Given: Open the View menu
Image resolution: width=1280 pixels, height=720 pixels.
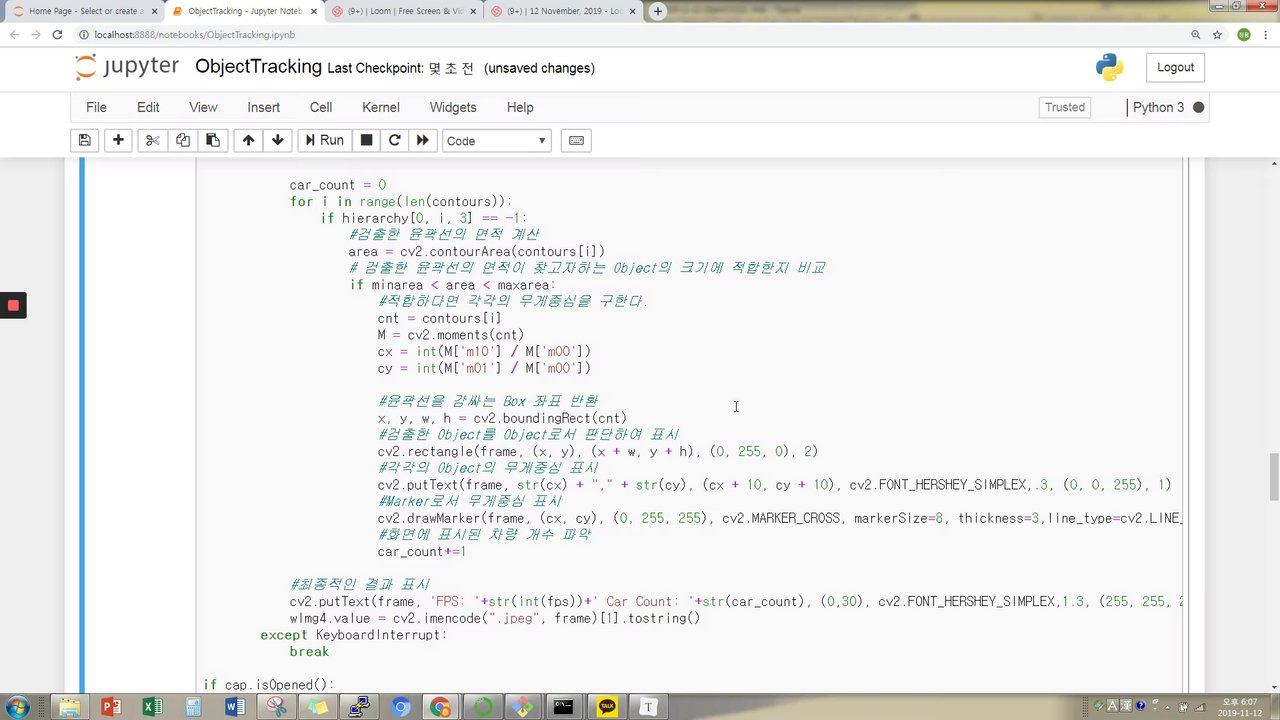Looking at the screenshot, I should [203, 108].
